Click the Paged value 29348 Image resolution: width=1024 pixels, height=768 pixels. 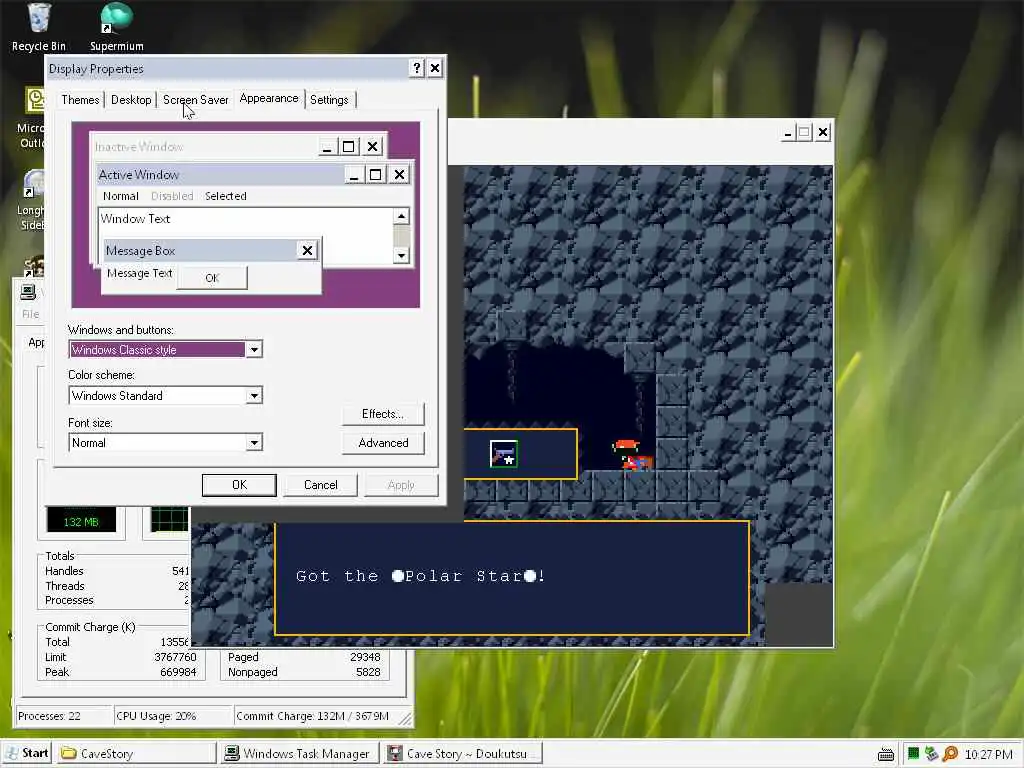coord(365,657)
